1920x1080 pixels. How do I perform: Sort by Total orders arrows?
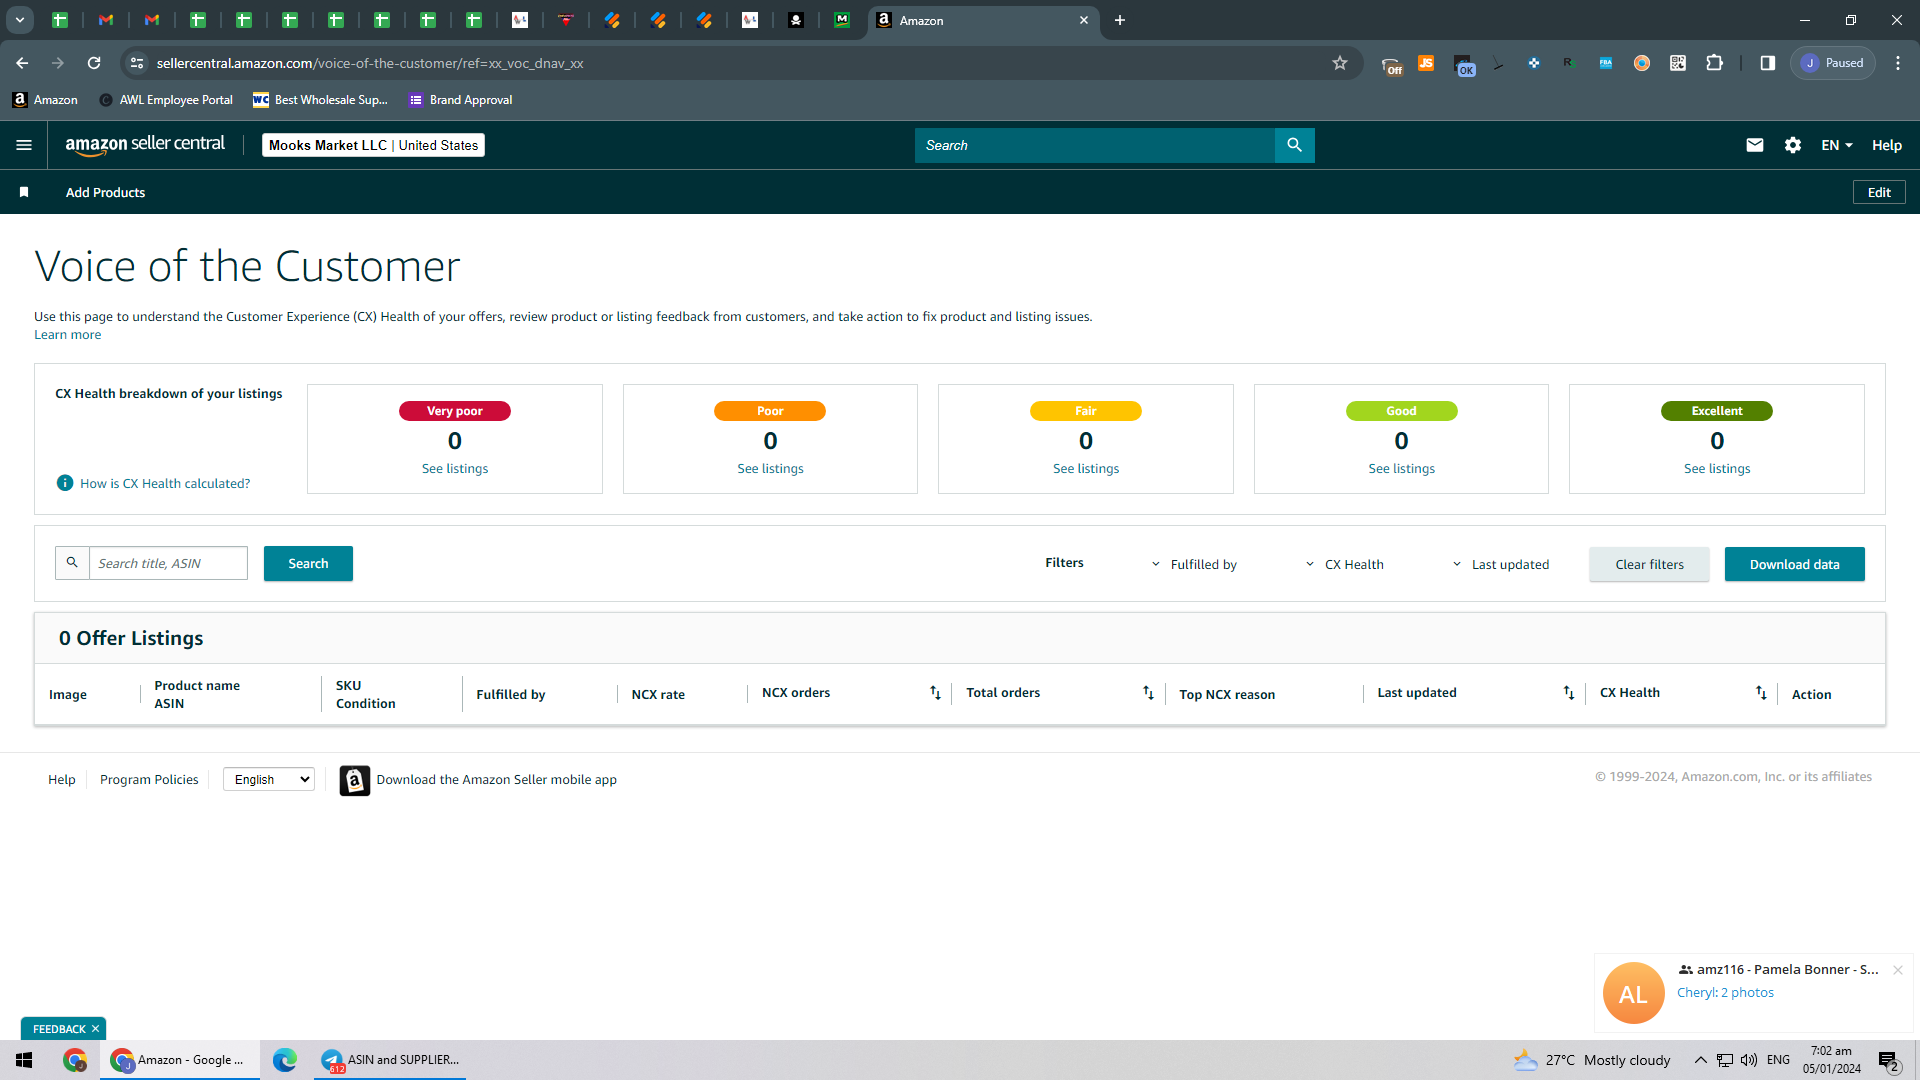[x=1148, y=693]
